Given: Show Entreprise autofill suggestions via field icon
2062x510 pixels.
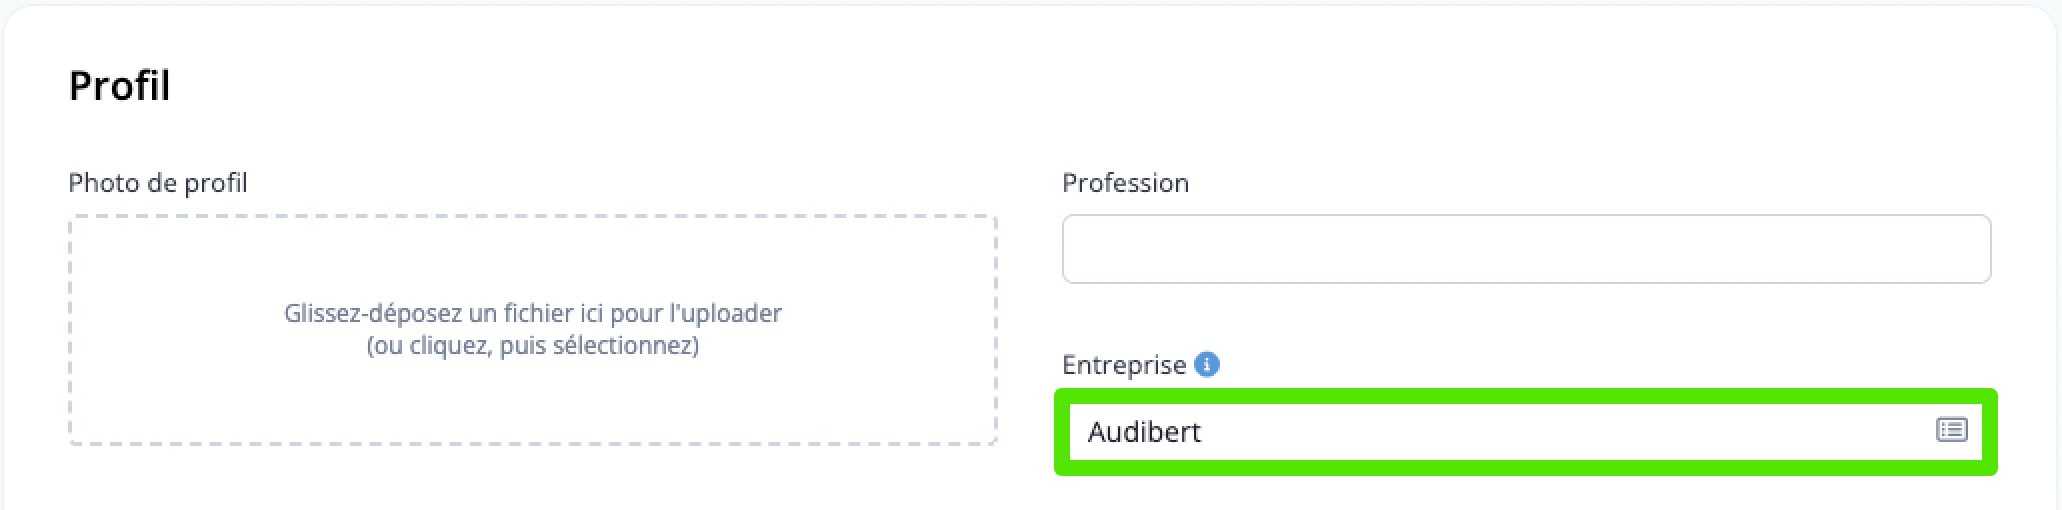Looking at the screenshot, I should coord(1951,430).
